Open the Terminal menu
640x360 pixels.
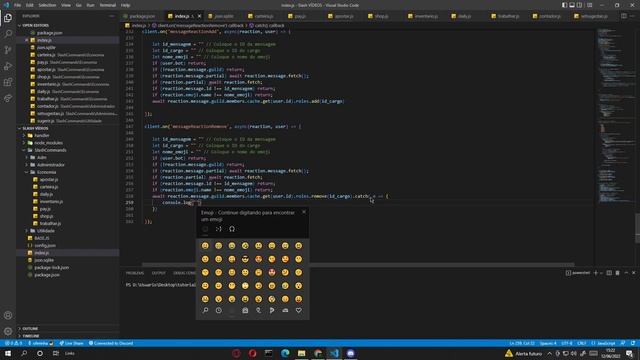coord(108,5)
